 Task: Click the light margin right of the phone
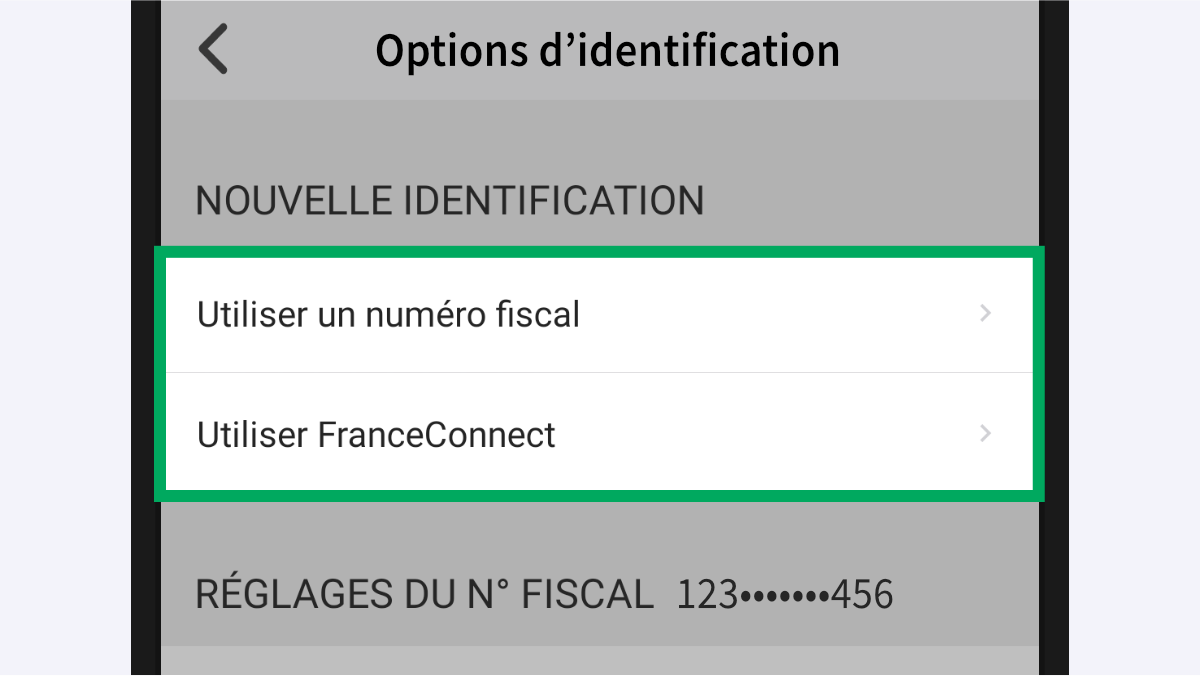click(1134, 338)
